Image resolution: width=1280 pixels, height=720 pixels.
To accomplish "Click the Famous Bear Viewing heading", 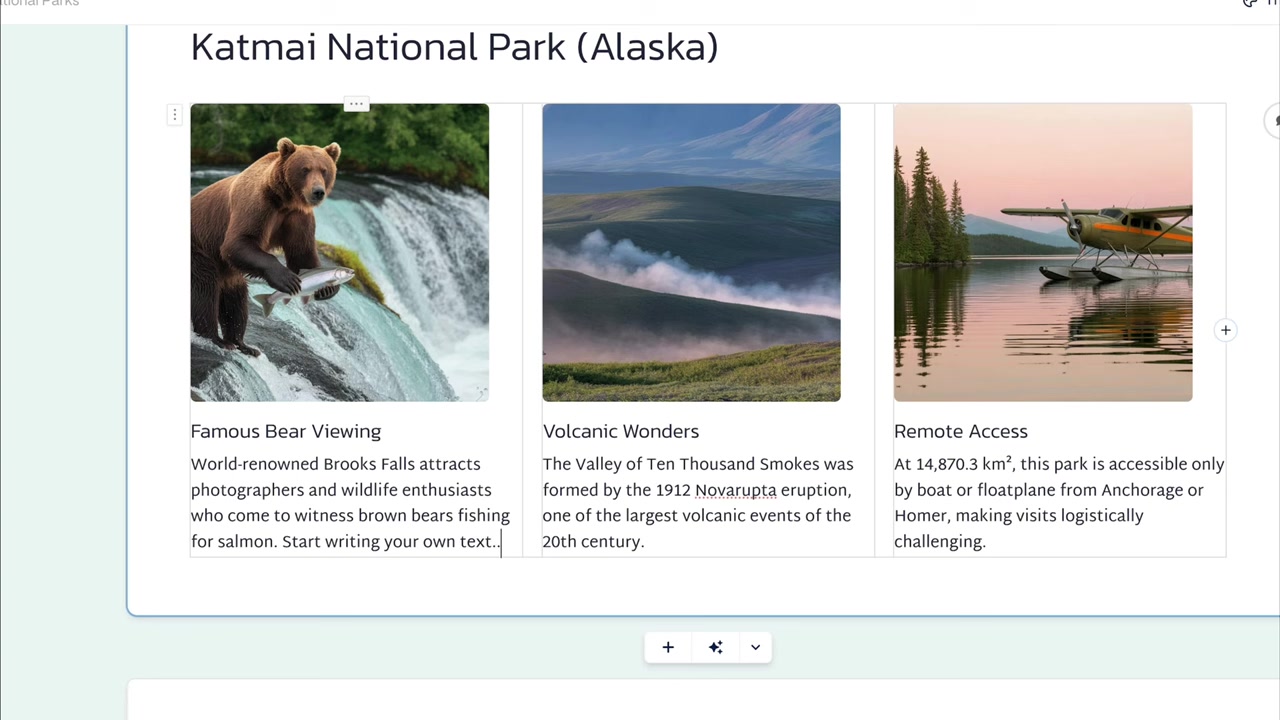I will (286, 431).
